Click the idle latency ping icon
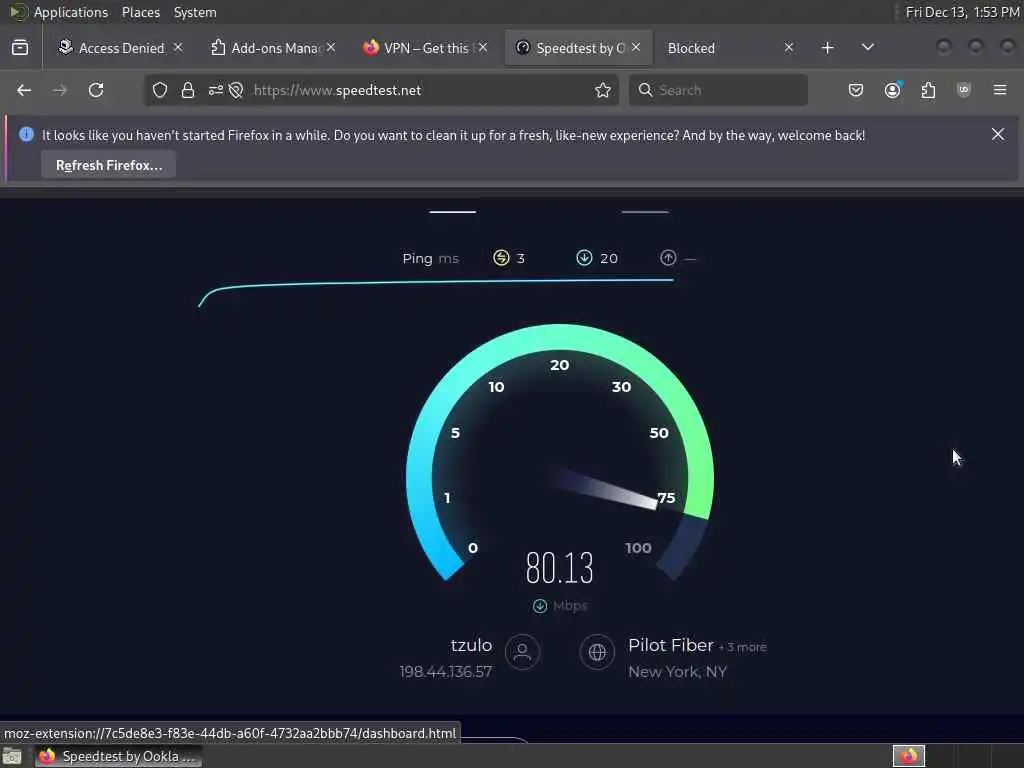 (501, 258)
